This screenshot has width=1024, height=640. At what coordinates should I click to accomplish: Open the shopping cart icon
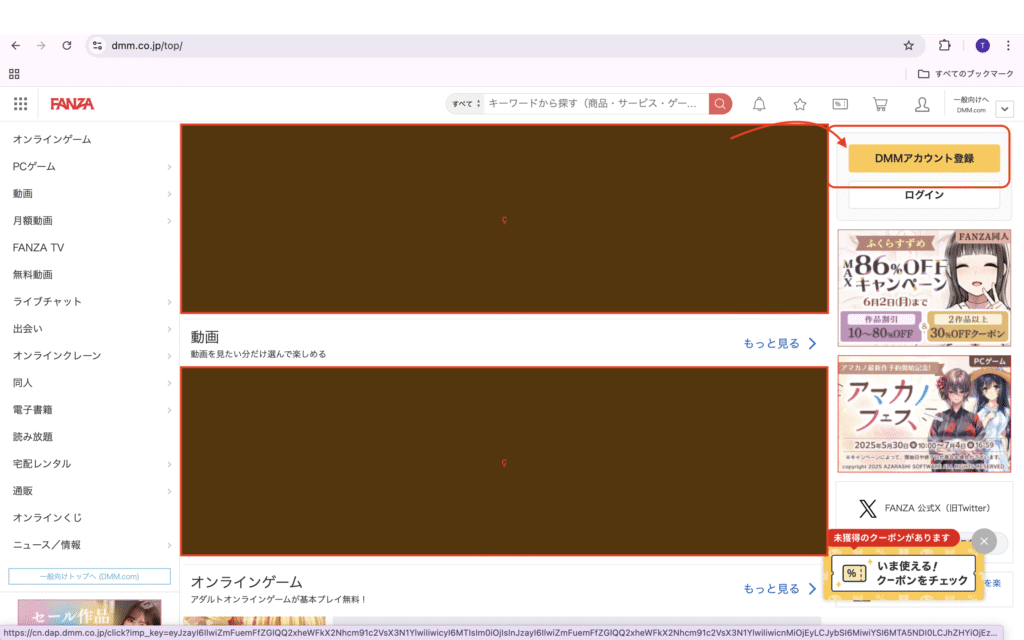click(x=880, y=104)
